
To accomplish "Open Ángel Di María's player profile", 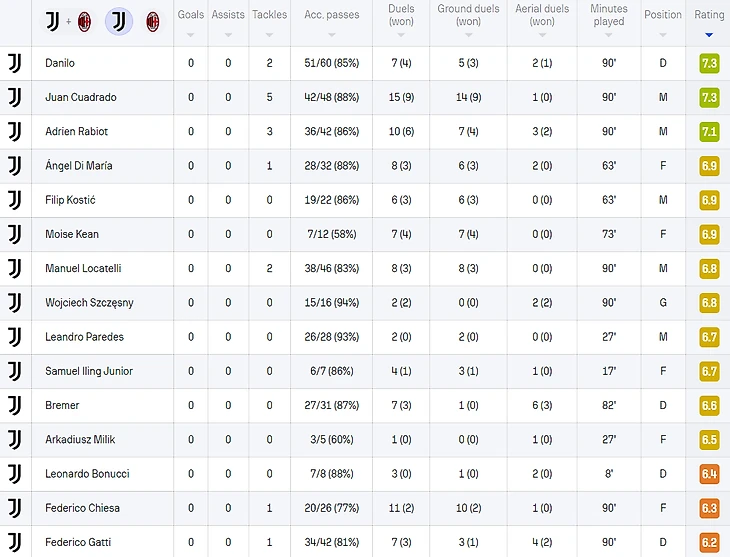I will [x=79, y=166].
